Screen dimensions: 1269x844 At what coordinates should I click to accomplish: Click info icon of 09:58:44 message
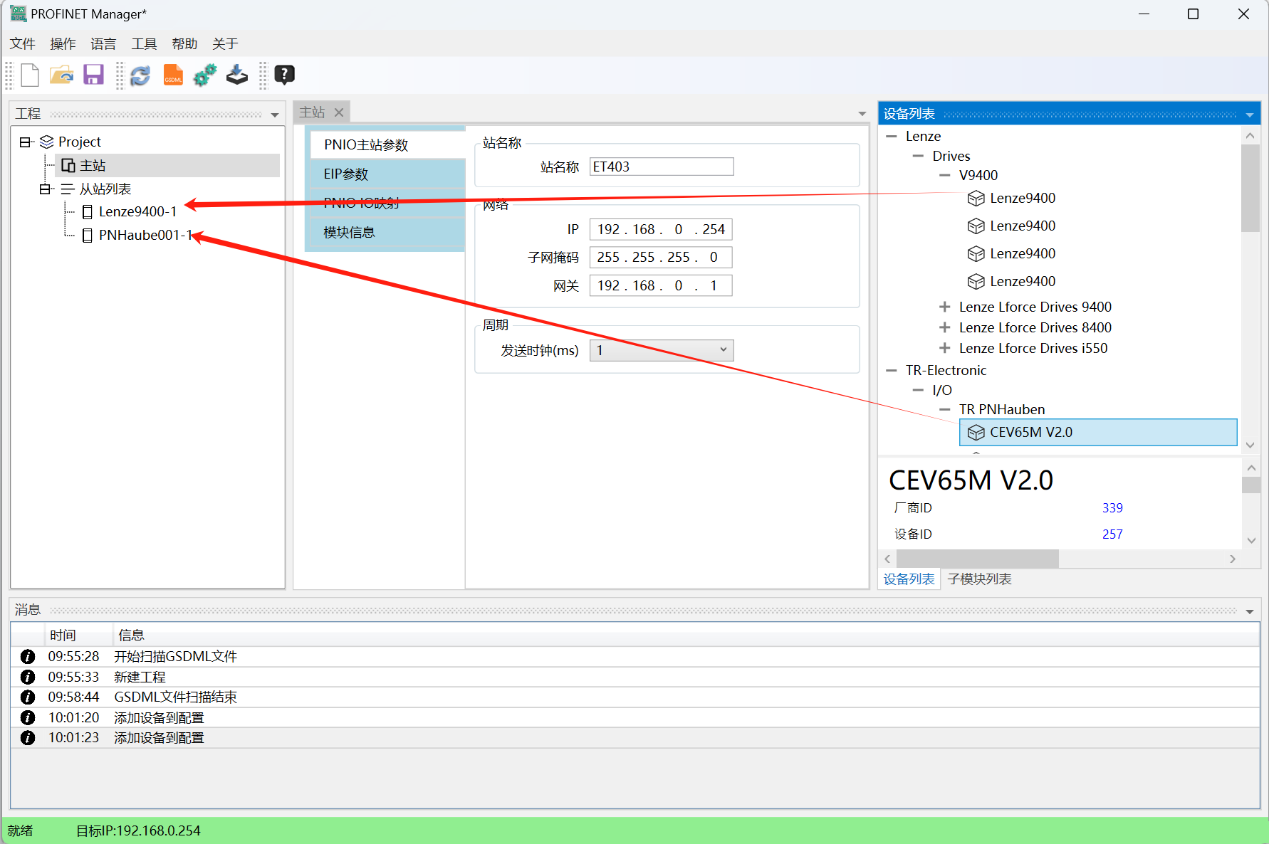(x=28, y=697)
